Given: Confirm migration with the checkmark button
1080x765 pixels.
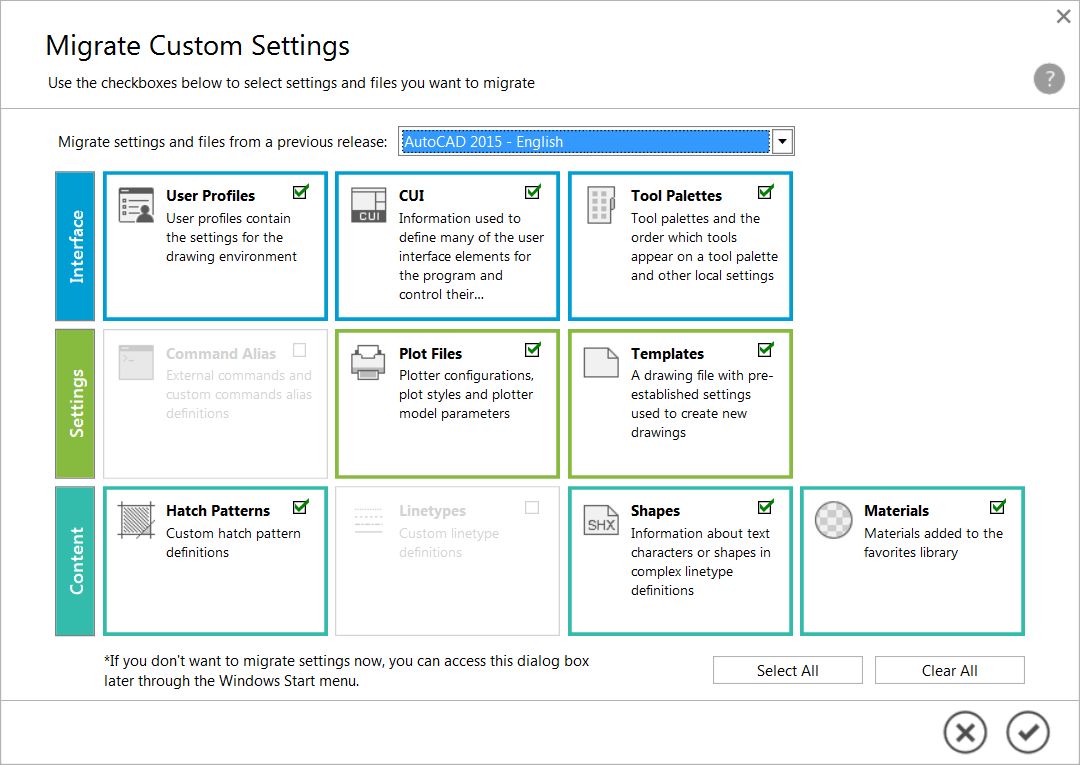Looking at the screenshot, I should pos(1027,732).
